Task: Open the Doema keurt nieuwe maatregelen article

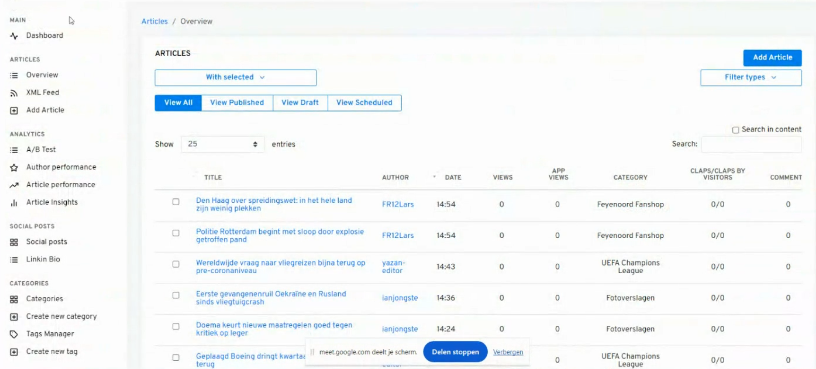Action: click(274, 329)
